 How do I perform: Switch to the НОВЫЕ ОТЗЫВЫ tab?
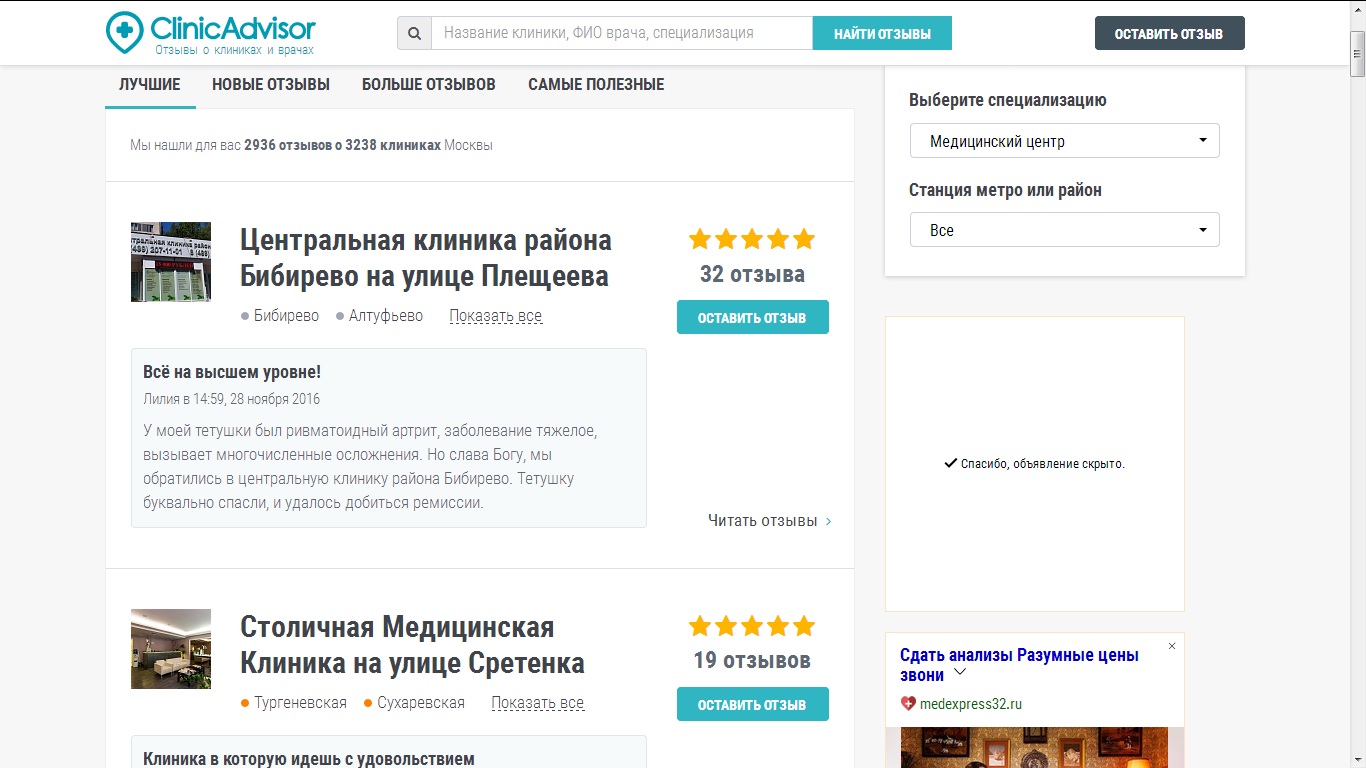click(x=271, y=85)
